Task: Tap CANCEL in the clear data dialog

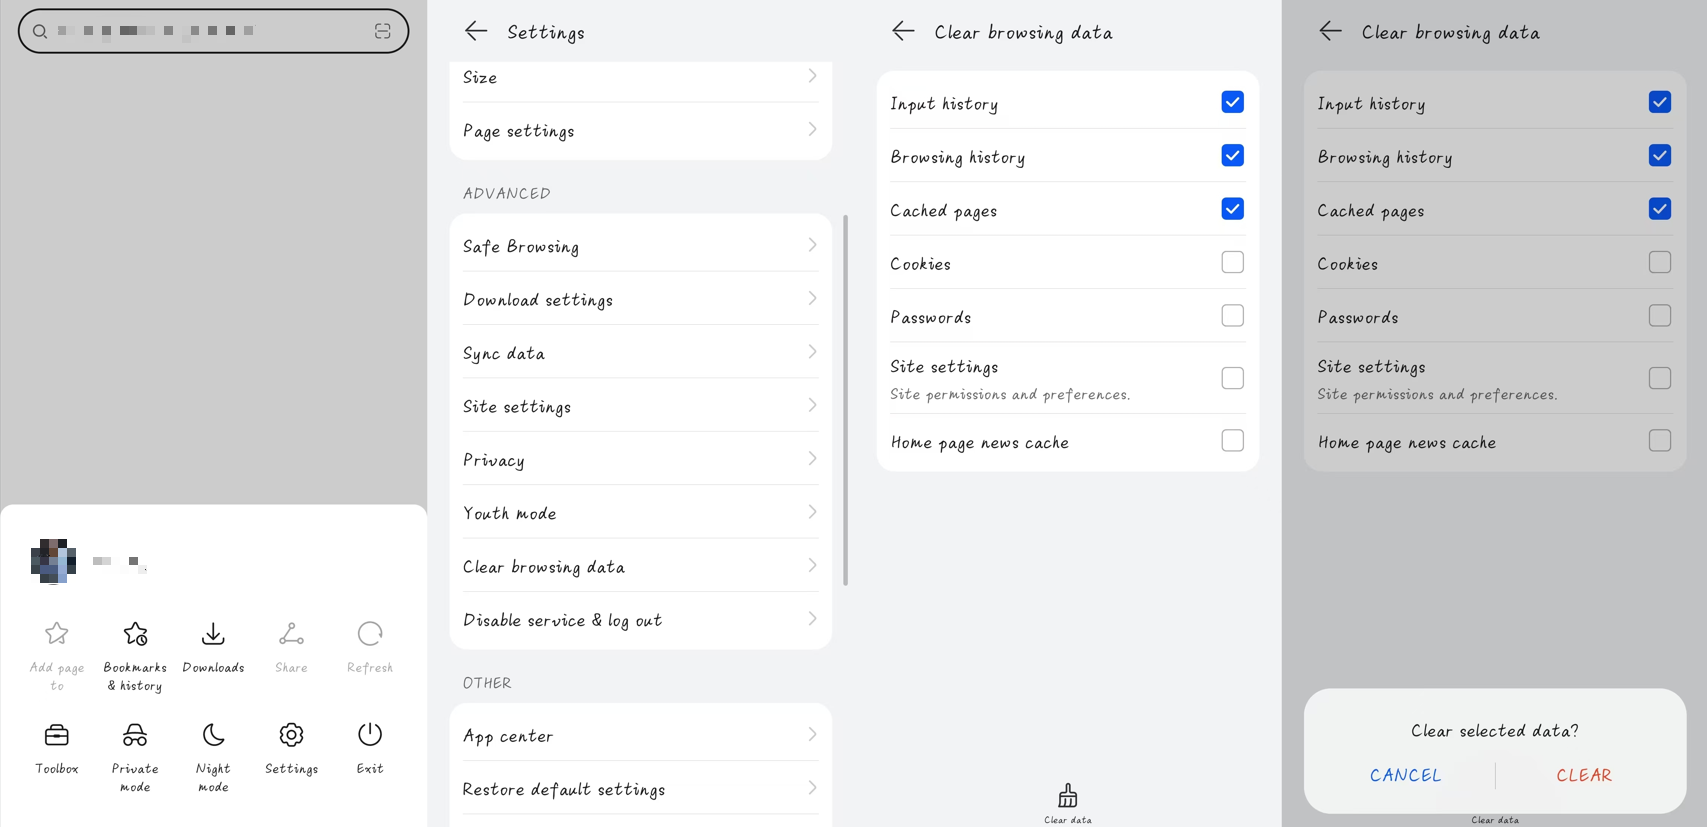Action: coord(1405,775)
